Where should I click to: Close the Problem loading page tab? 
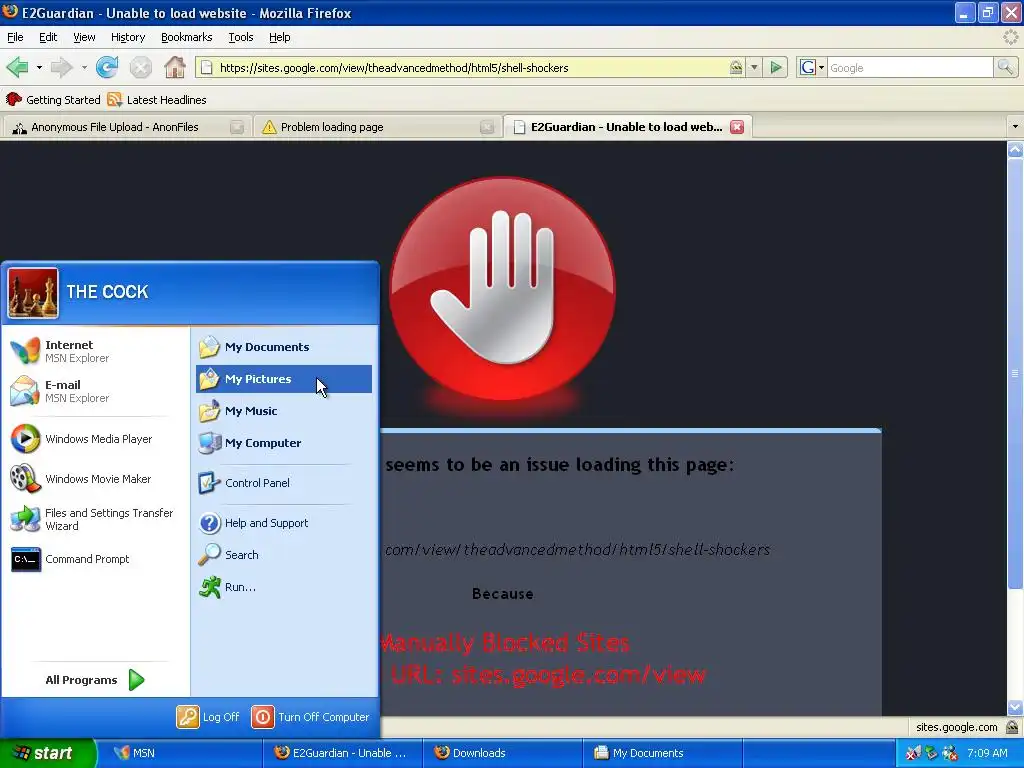487,127
